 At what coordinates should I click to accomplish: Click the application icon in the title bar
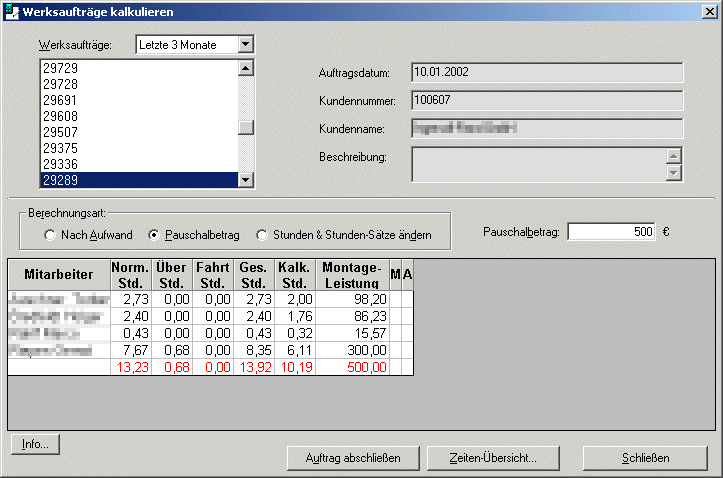pyautogui.click(x=11, y=11)
